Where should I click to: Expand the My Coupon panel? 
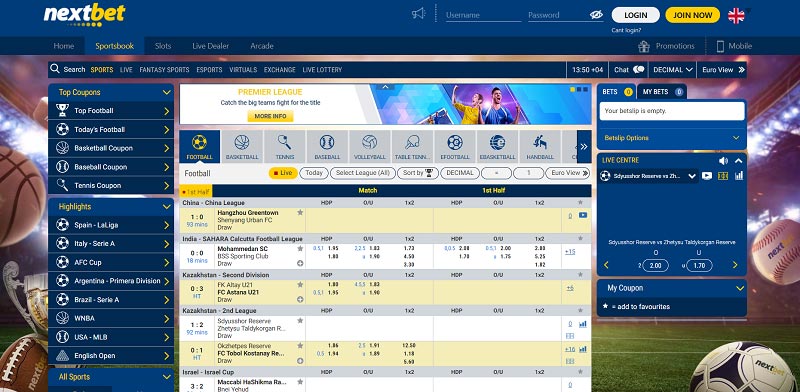point(740,288)
